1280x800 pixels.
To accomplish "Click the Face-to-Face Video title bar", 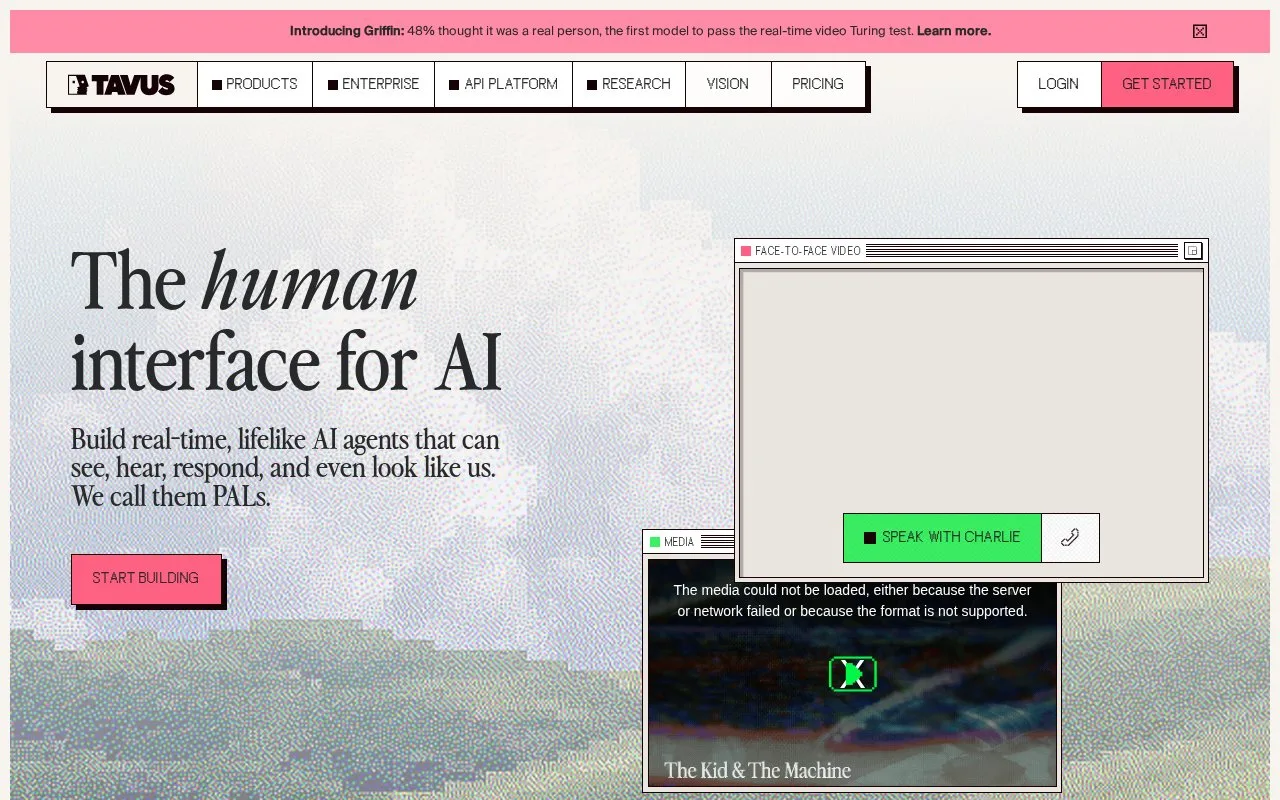I will pyautogui.click(x=971, y=251).
